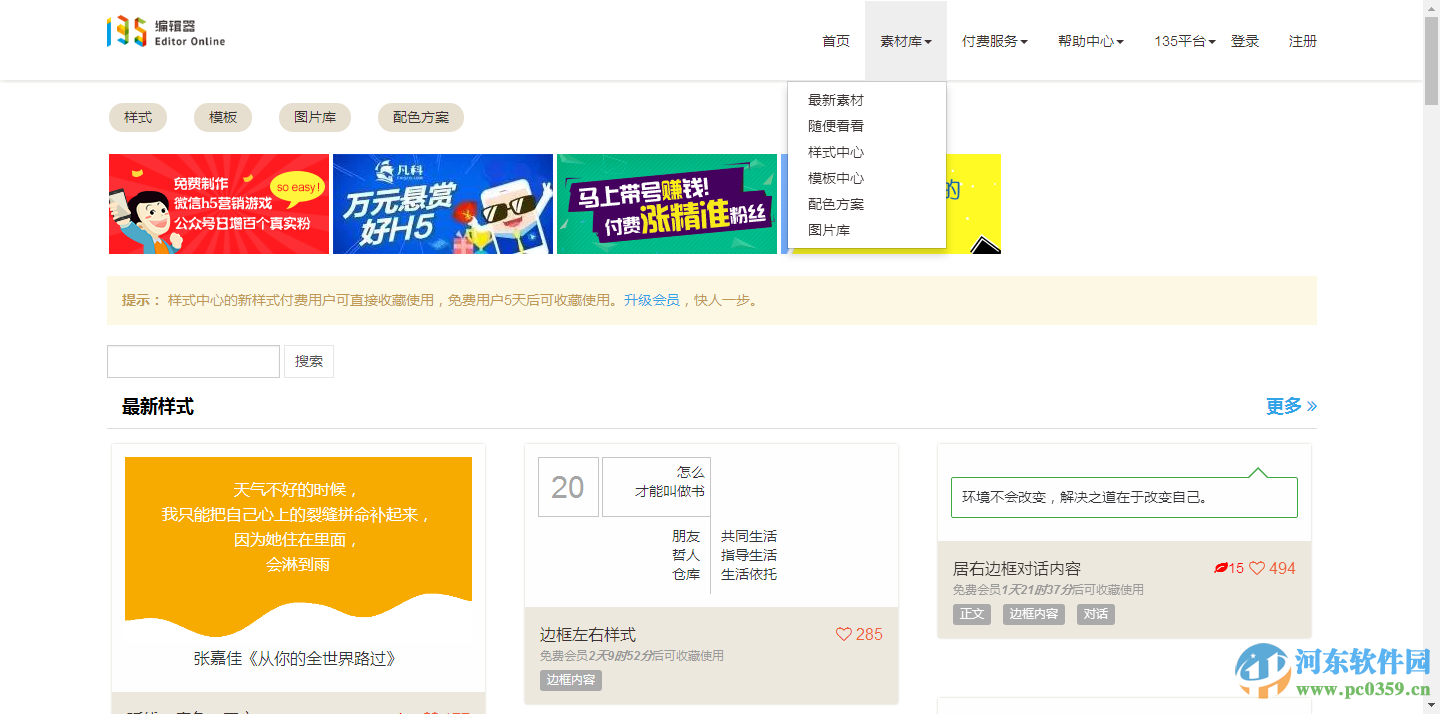The height and width of the screenshot is (714, 1440).
Task: Click the 最新样式 section heading
Action: [x=158, y=406]
